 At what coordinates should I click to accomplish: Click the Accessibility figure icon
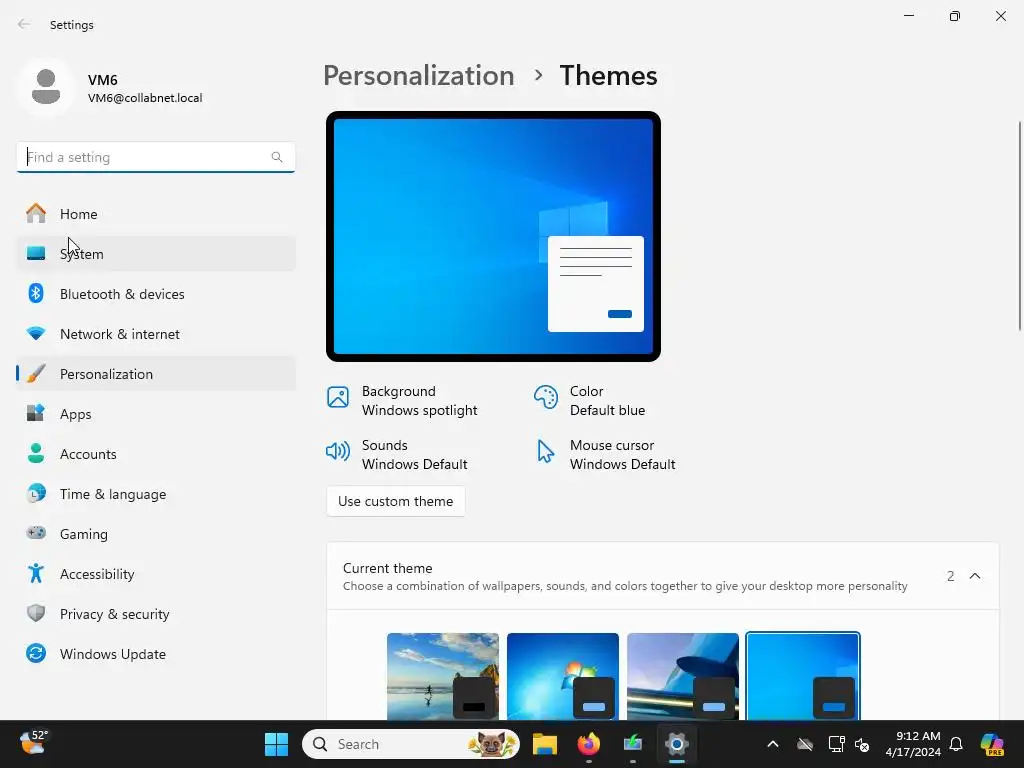point(36,573)
